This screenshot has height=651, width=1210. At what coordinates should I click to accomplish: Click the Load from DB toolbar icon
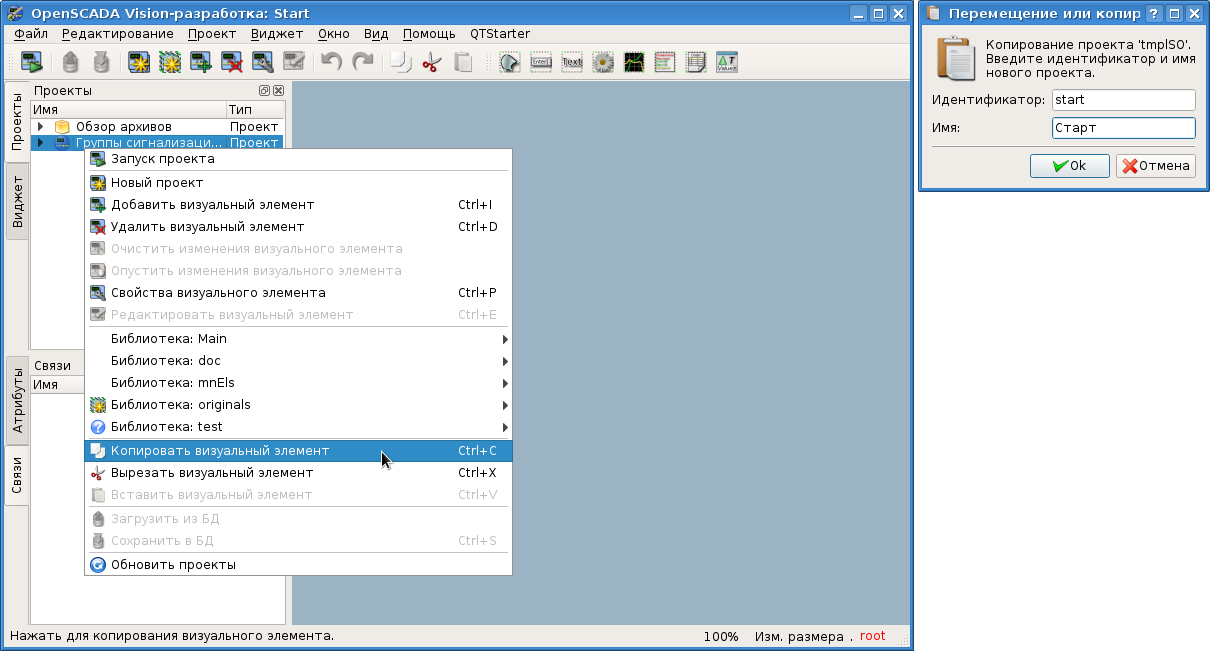point(69,62)
